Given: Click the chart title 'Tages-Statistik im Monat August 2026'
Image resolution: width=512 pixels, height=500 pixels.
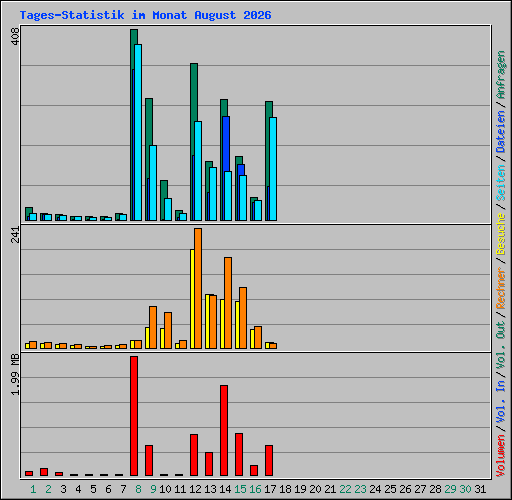Looking at the screenshot, I should pos(145,15).
